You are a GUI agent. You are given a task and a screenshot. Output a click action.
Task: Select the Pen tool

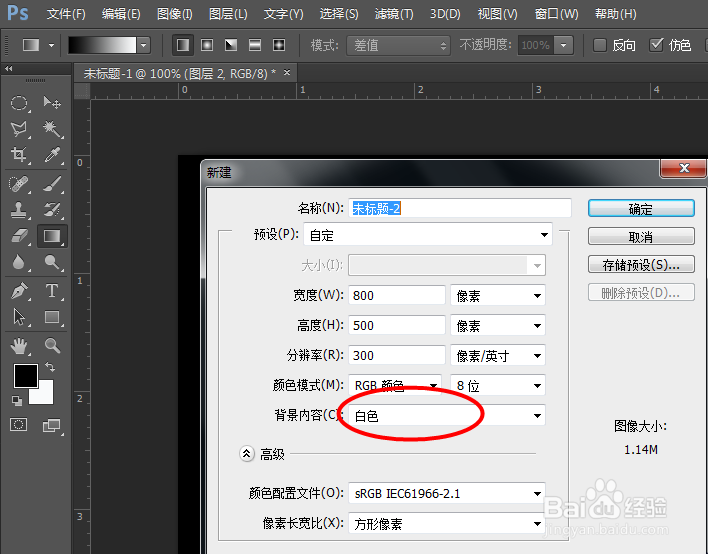pos(19,291)
